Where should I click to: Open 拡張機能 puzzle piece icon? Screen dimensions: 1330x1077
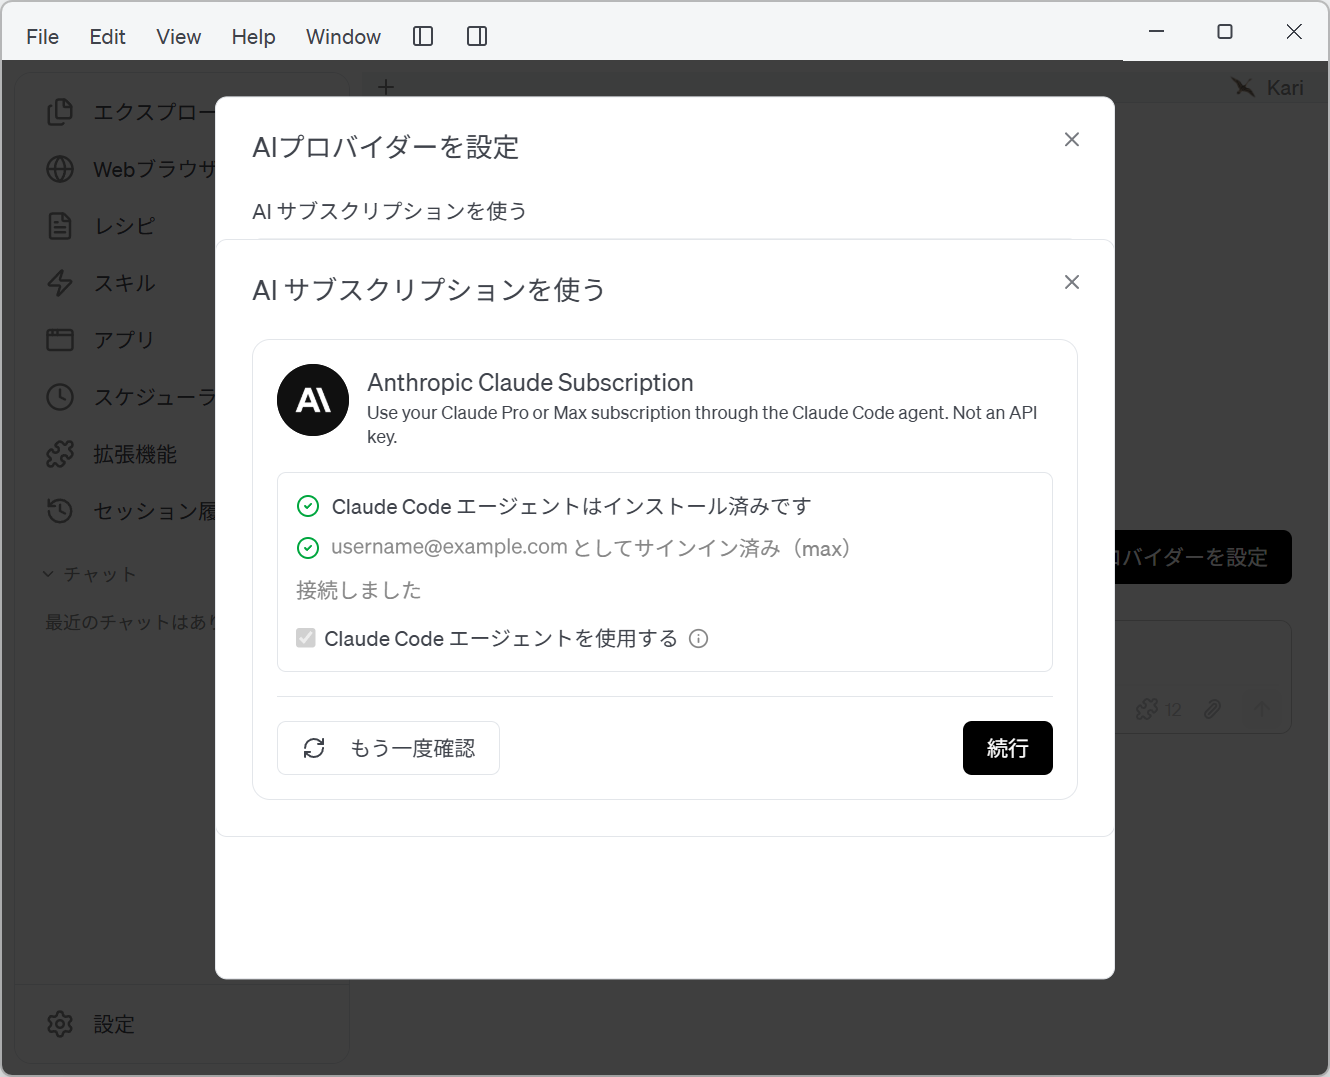point(60,454)
